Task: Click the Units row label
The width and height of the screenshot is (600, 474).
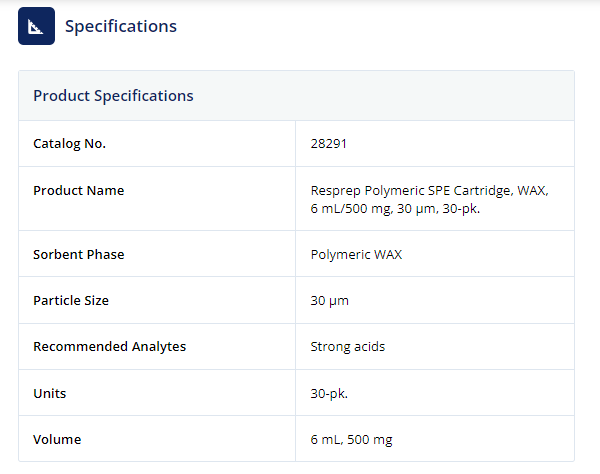Action: point(50,394)
